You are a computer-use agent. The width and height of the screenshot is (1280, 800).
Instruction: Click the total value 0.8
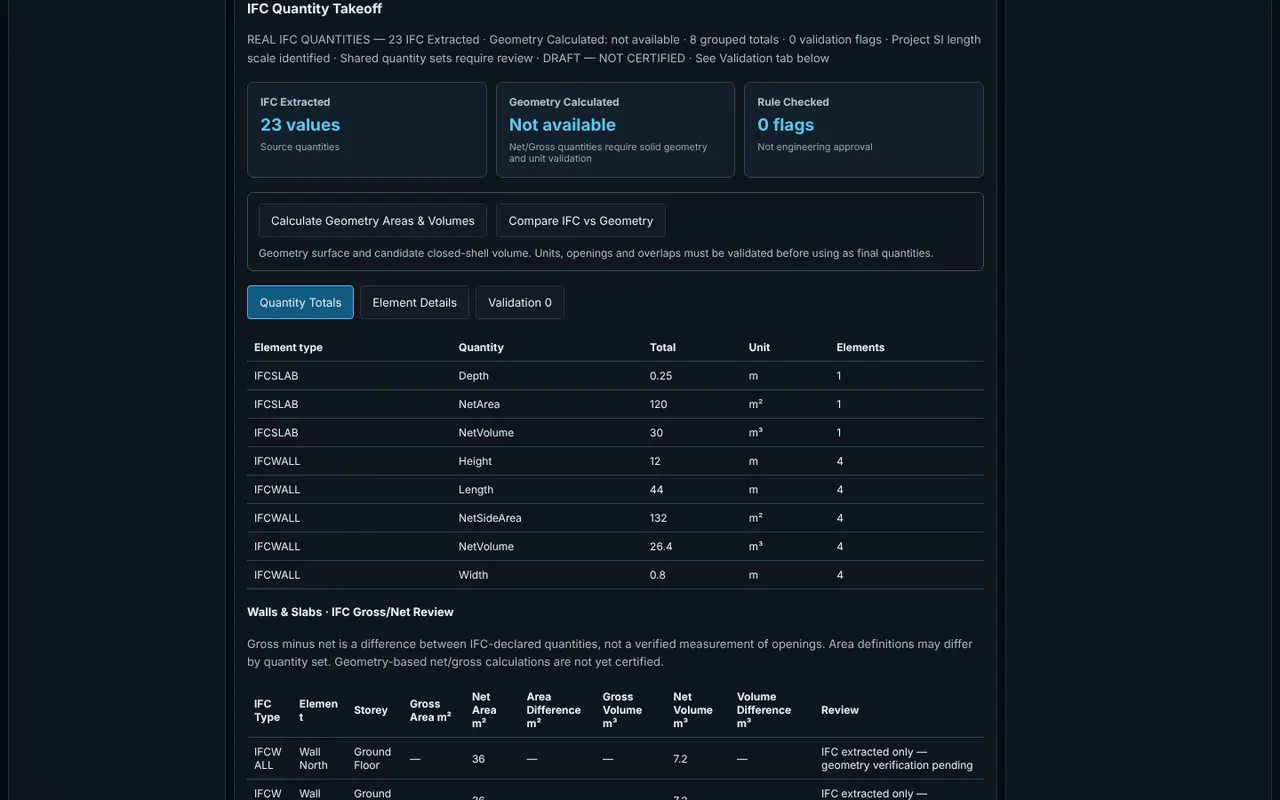657,575
